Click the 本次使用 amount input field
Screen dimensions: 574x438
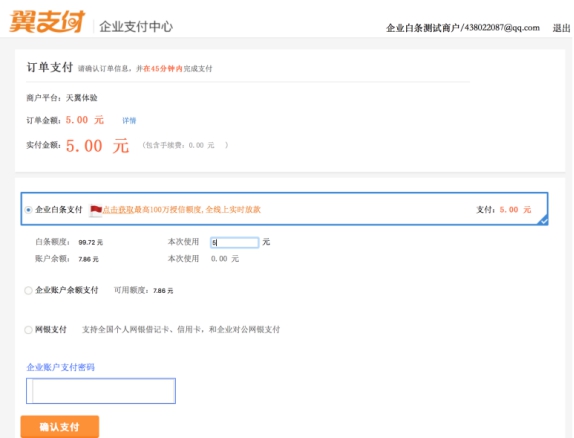coord(235,242)
